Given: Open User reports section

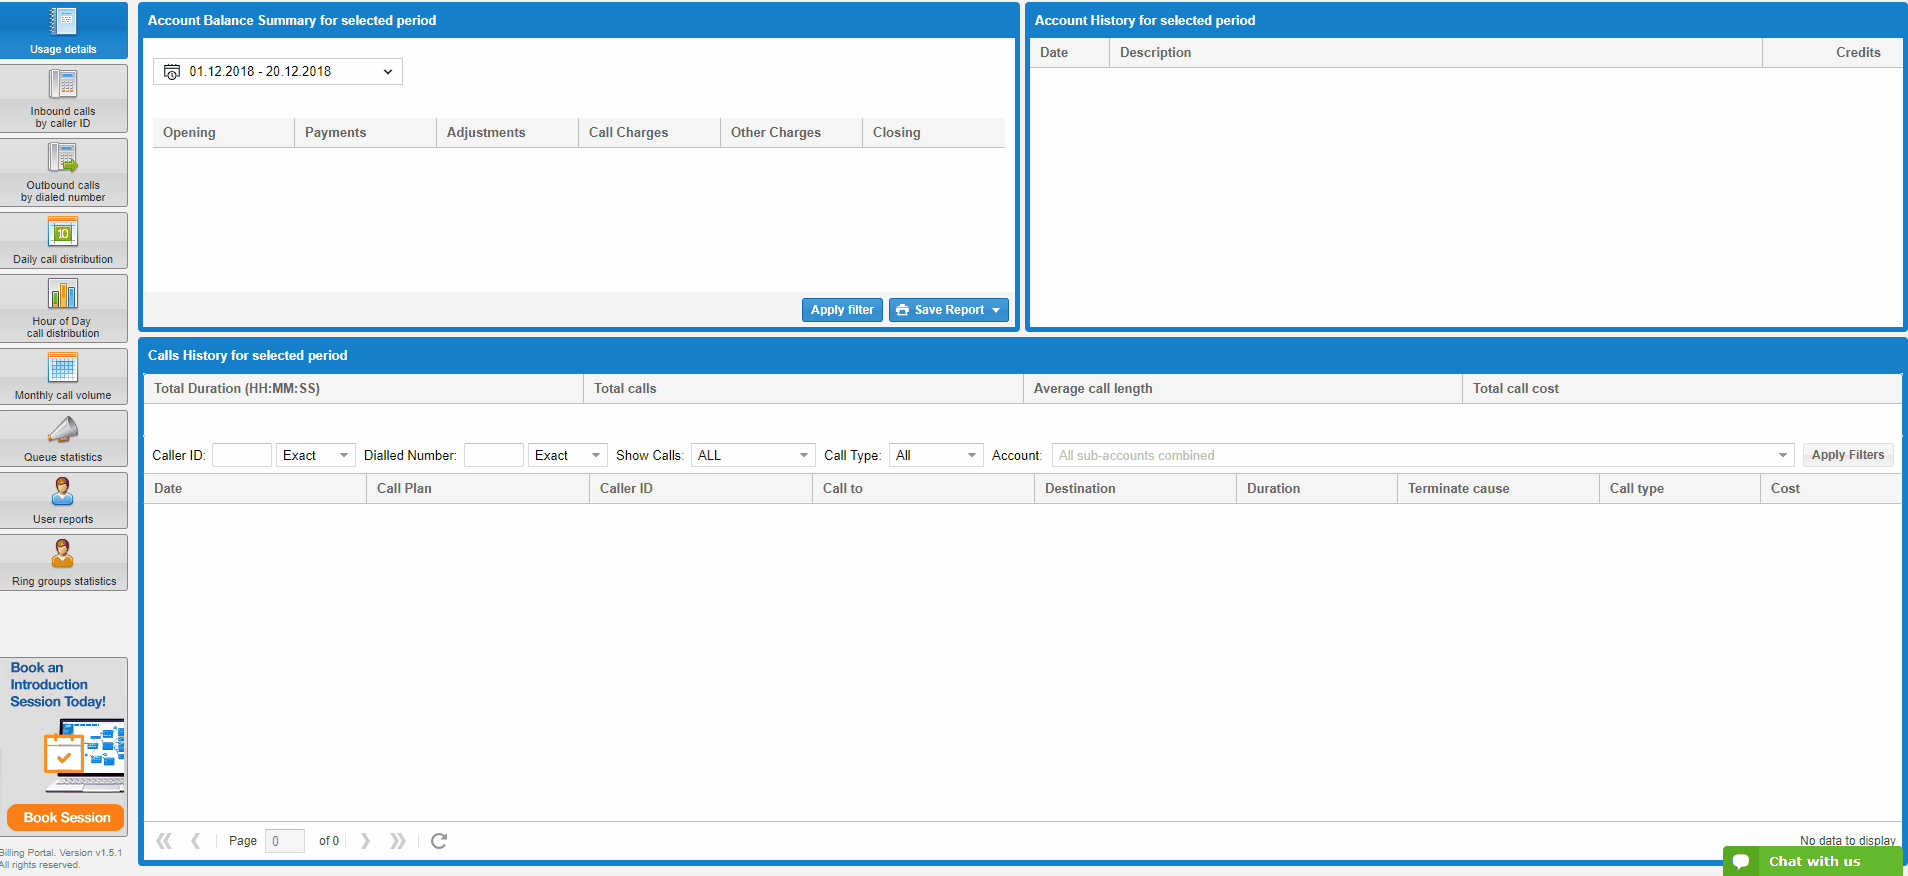Looking at the screenshot, I should tap(63, 500).
